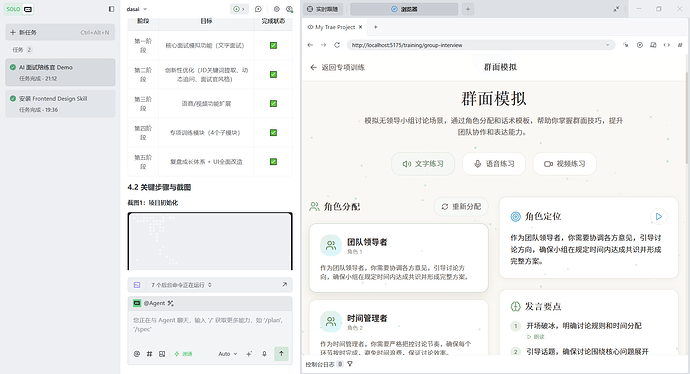Toggle the 第三阶段 completion checkbox
Viewport: 690px width, 374px height.
[x=273, y=103]
